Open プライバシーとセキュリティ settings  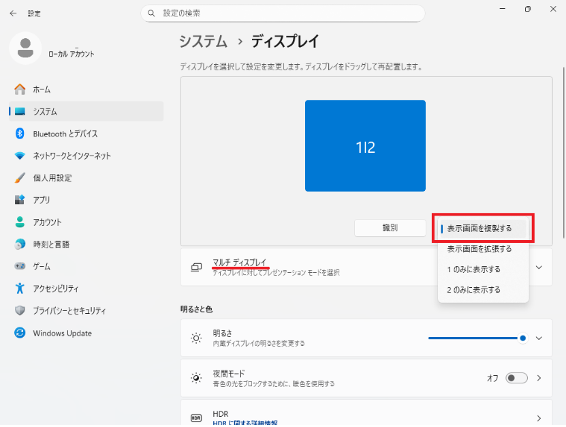tap(86, 310)
